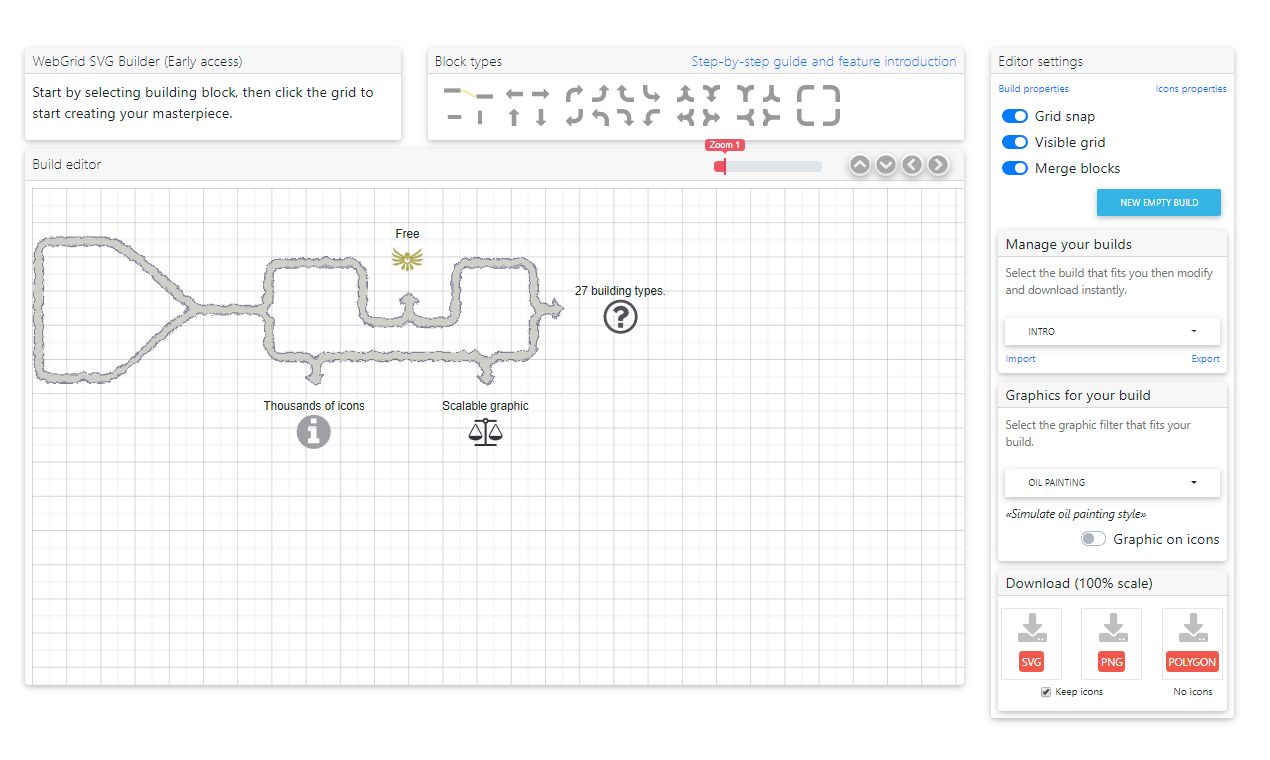Enable Graphic on icons
This screenshot has height=760, width=1270.
point(1094,539)
